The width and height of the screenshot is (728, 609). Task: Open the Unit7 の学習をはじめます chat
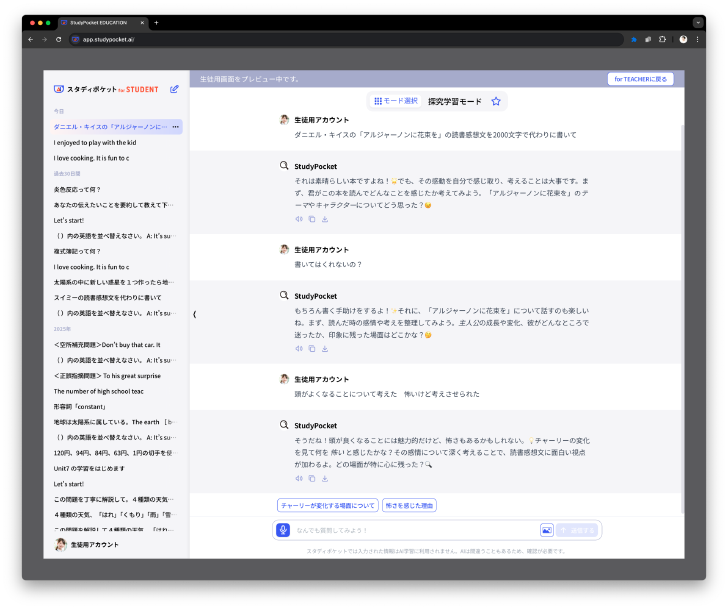(89, 468)
